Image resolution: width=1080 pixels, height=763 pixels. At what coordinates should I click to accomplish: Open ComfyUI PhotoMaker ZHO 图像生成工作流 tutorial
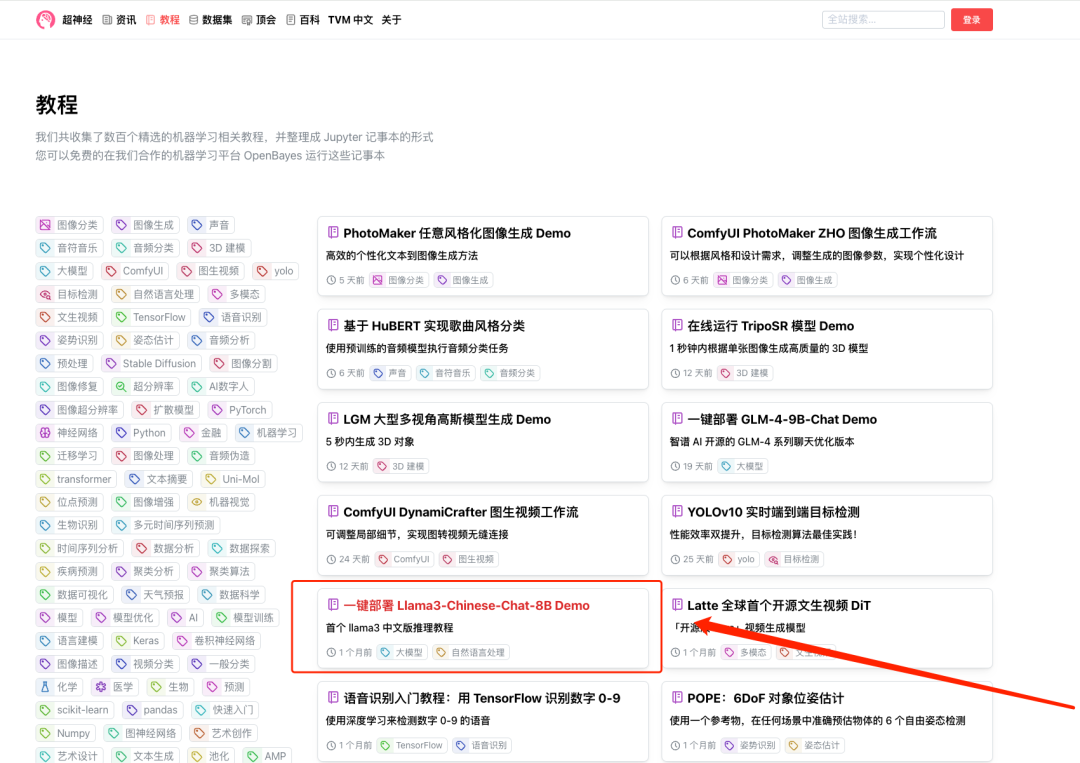pyautogui.click(x=811, y=233)
